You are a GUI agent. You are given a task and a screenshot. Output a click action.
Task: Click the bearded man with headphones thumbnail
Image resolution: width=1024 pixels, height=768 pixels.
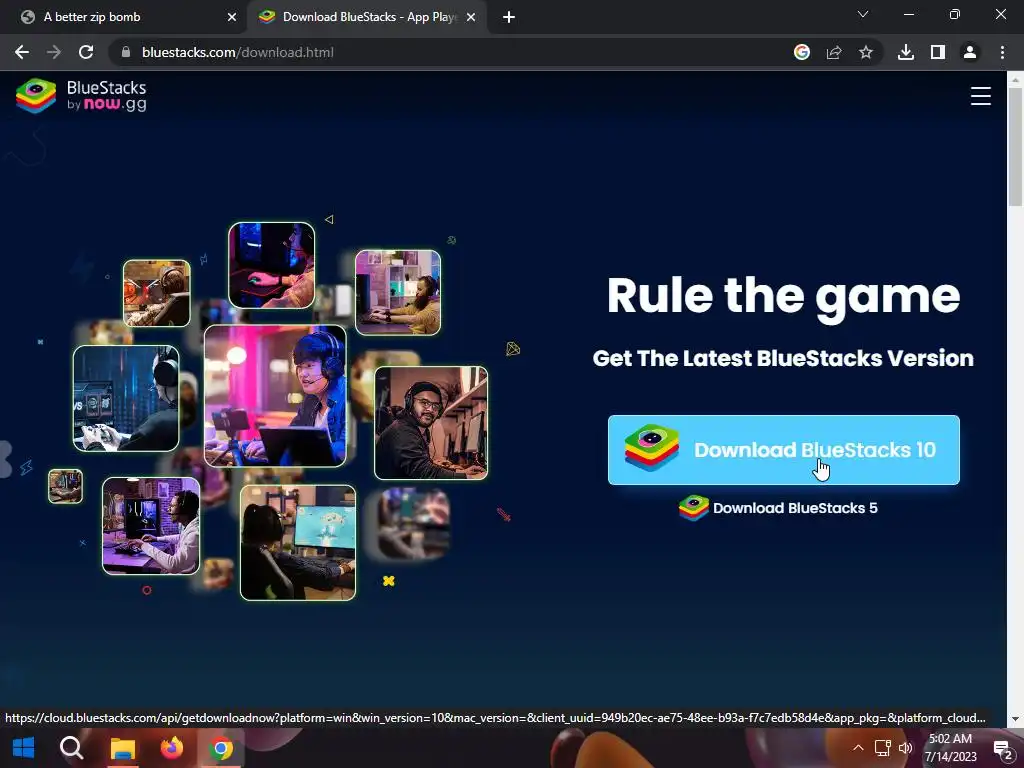pos(430,423)
